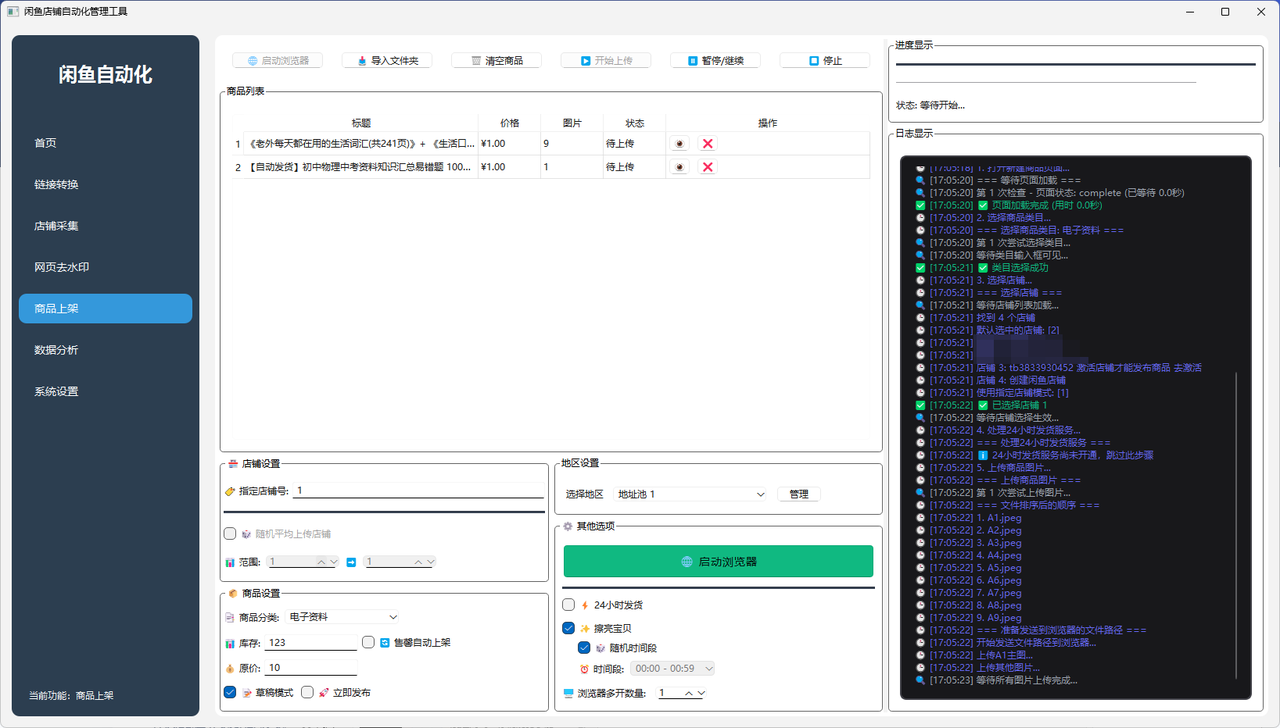Image resolution: width=1280 pixels, height=728 pixels.
Task: Toggle 售罄自动上架 checkbox
Action: click(369, 642)
